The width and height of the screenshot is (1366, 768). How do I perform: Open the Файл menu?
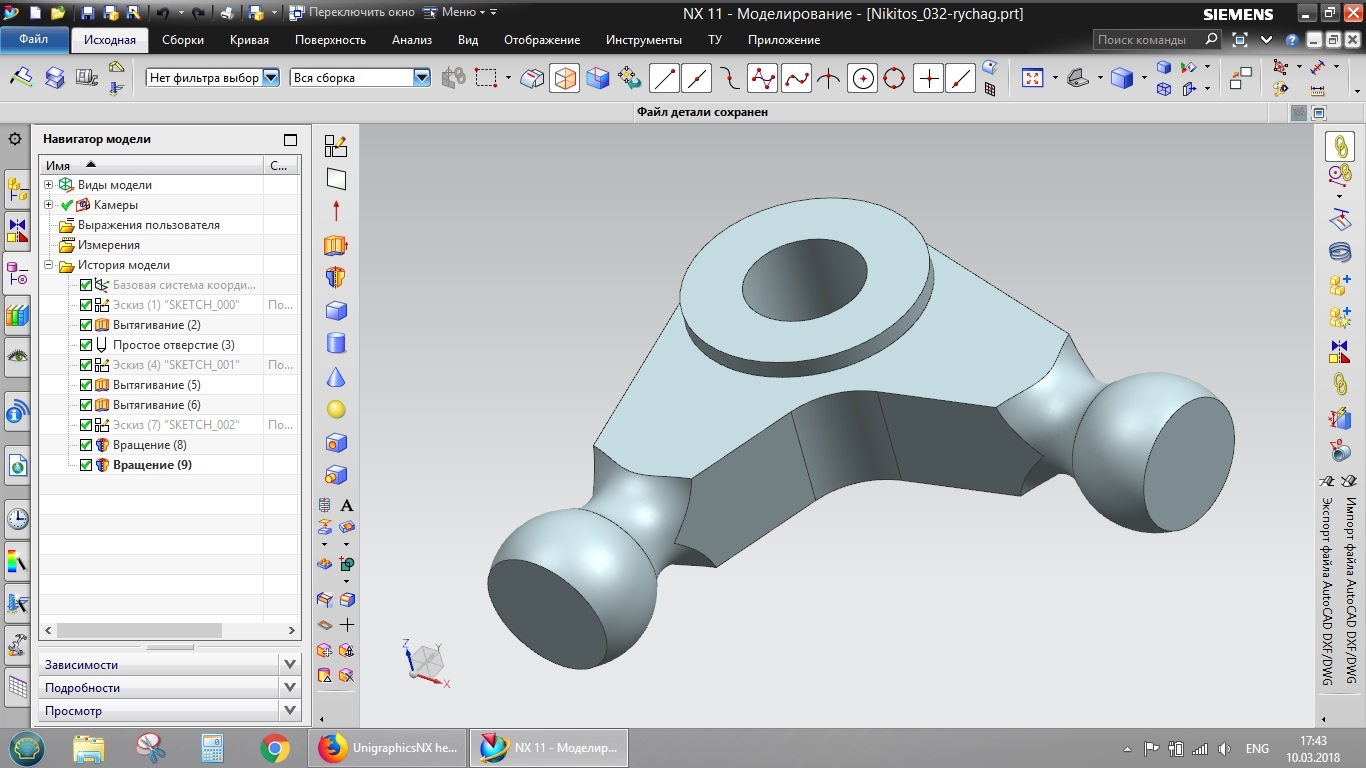pyautogui.click(x=33, y=40)
